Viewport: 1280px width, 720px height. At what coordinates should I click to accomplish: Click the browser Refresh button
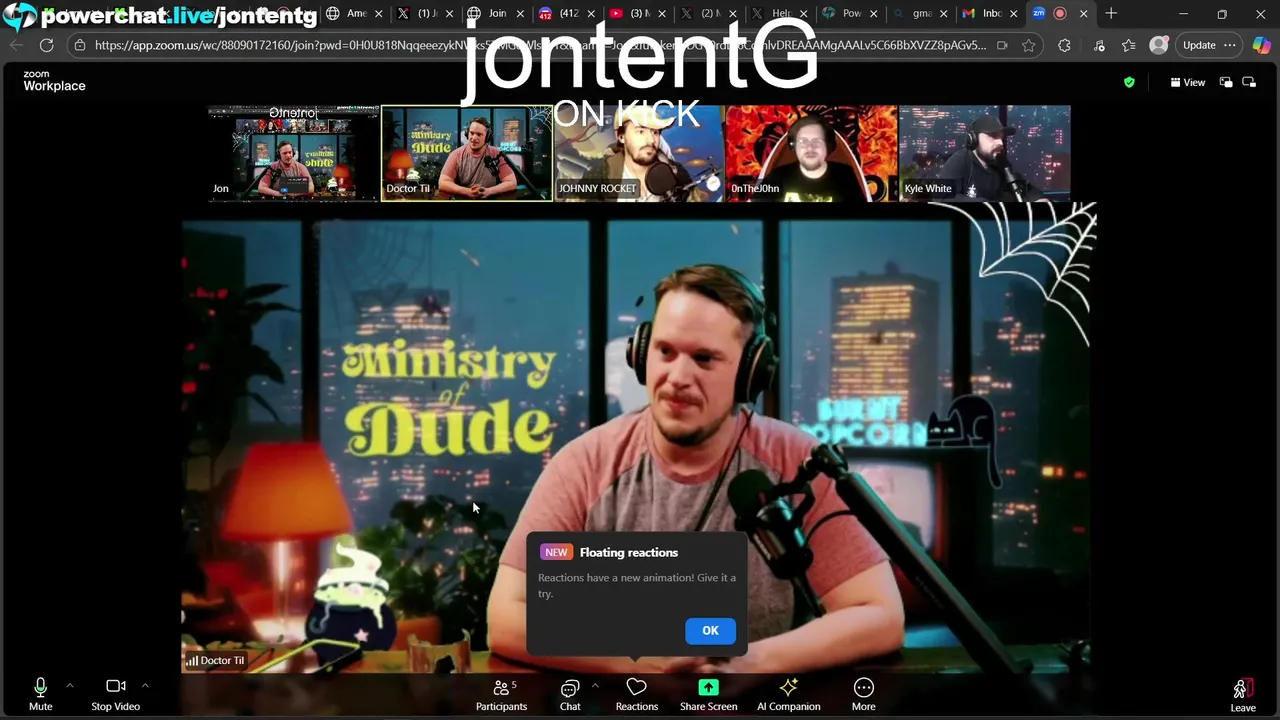46,45
